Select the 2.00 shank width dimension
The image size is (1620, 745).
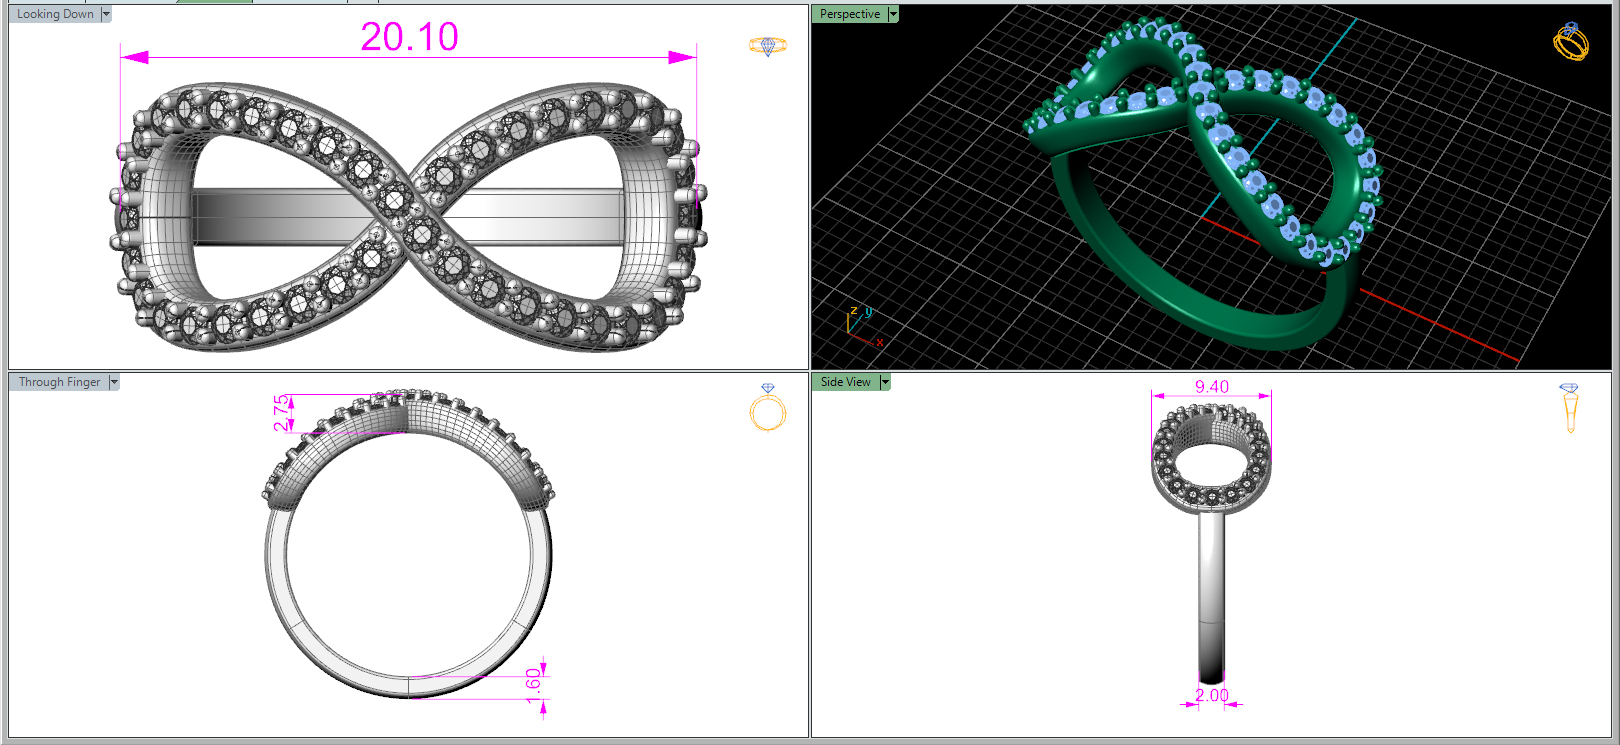(x=1212, y=695)
